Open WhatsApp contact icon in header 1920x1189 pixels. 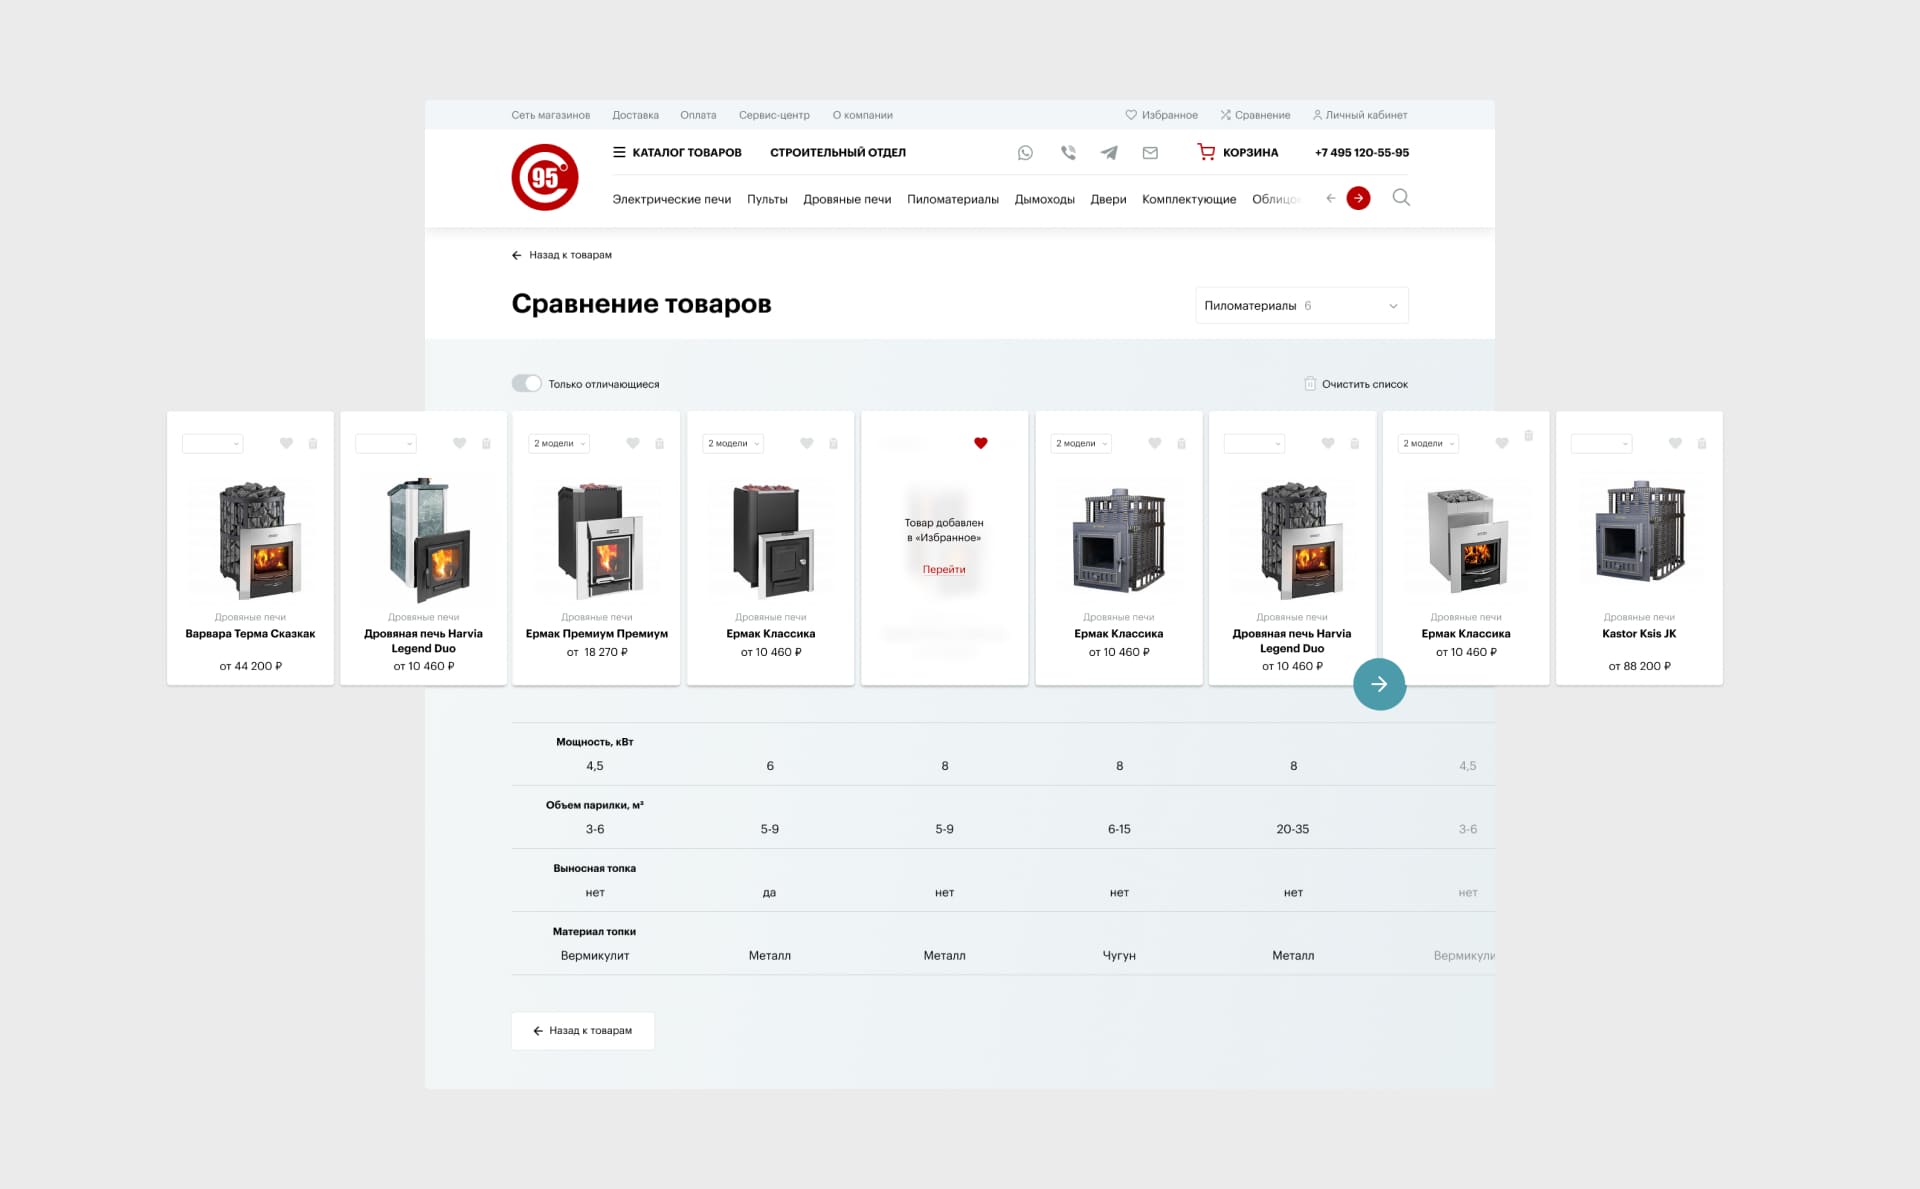point(1025,153)
